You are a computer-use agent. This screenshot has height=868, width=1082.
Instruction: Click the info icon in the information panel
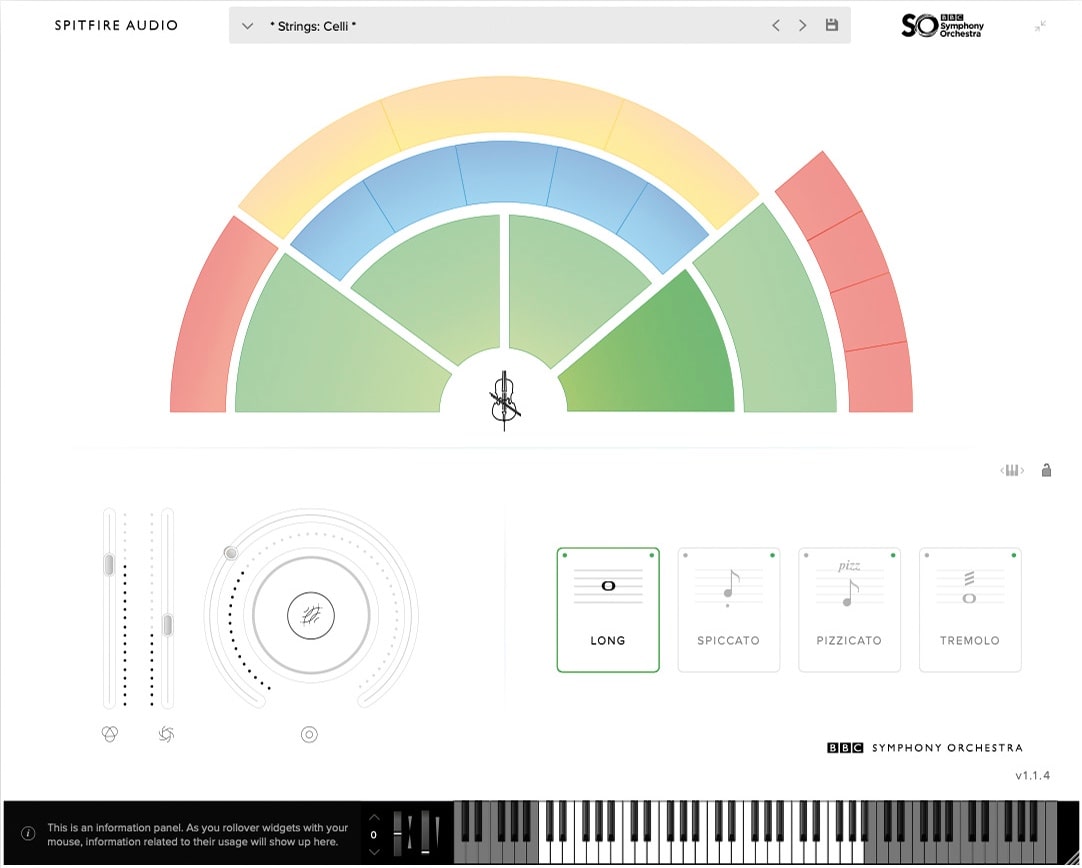click(28, 833)
